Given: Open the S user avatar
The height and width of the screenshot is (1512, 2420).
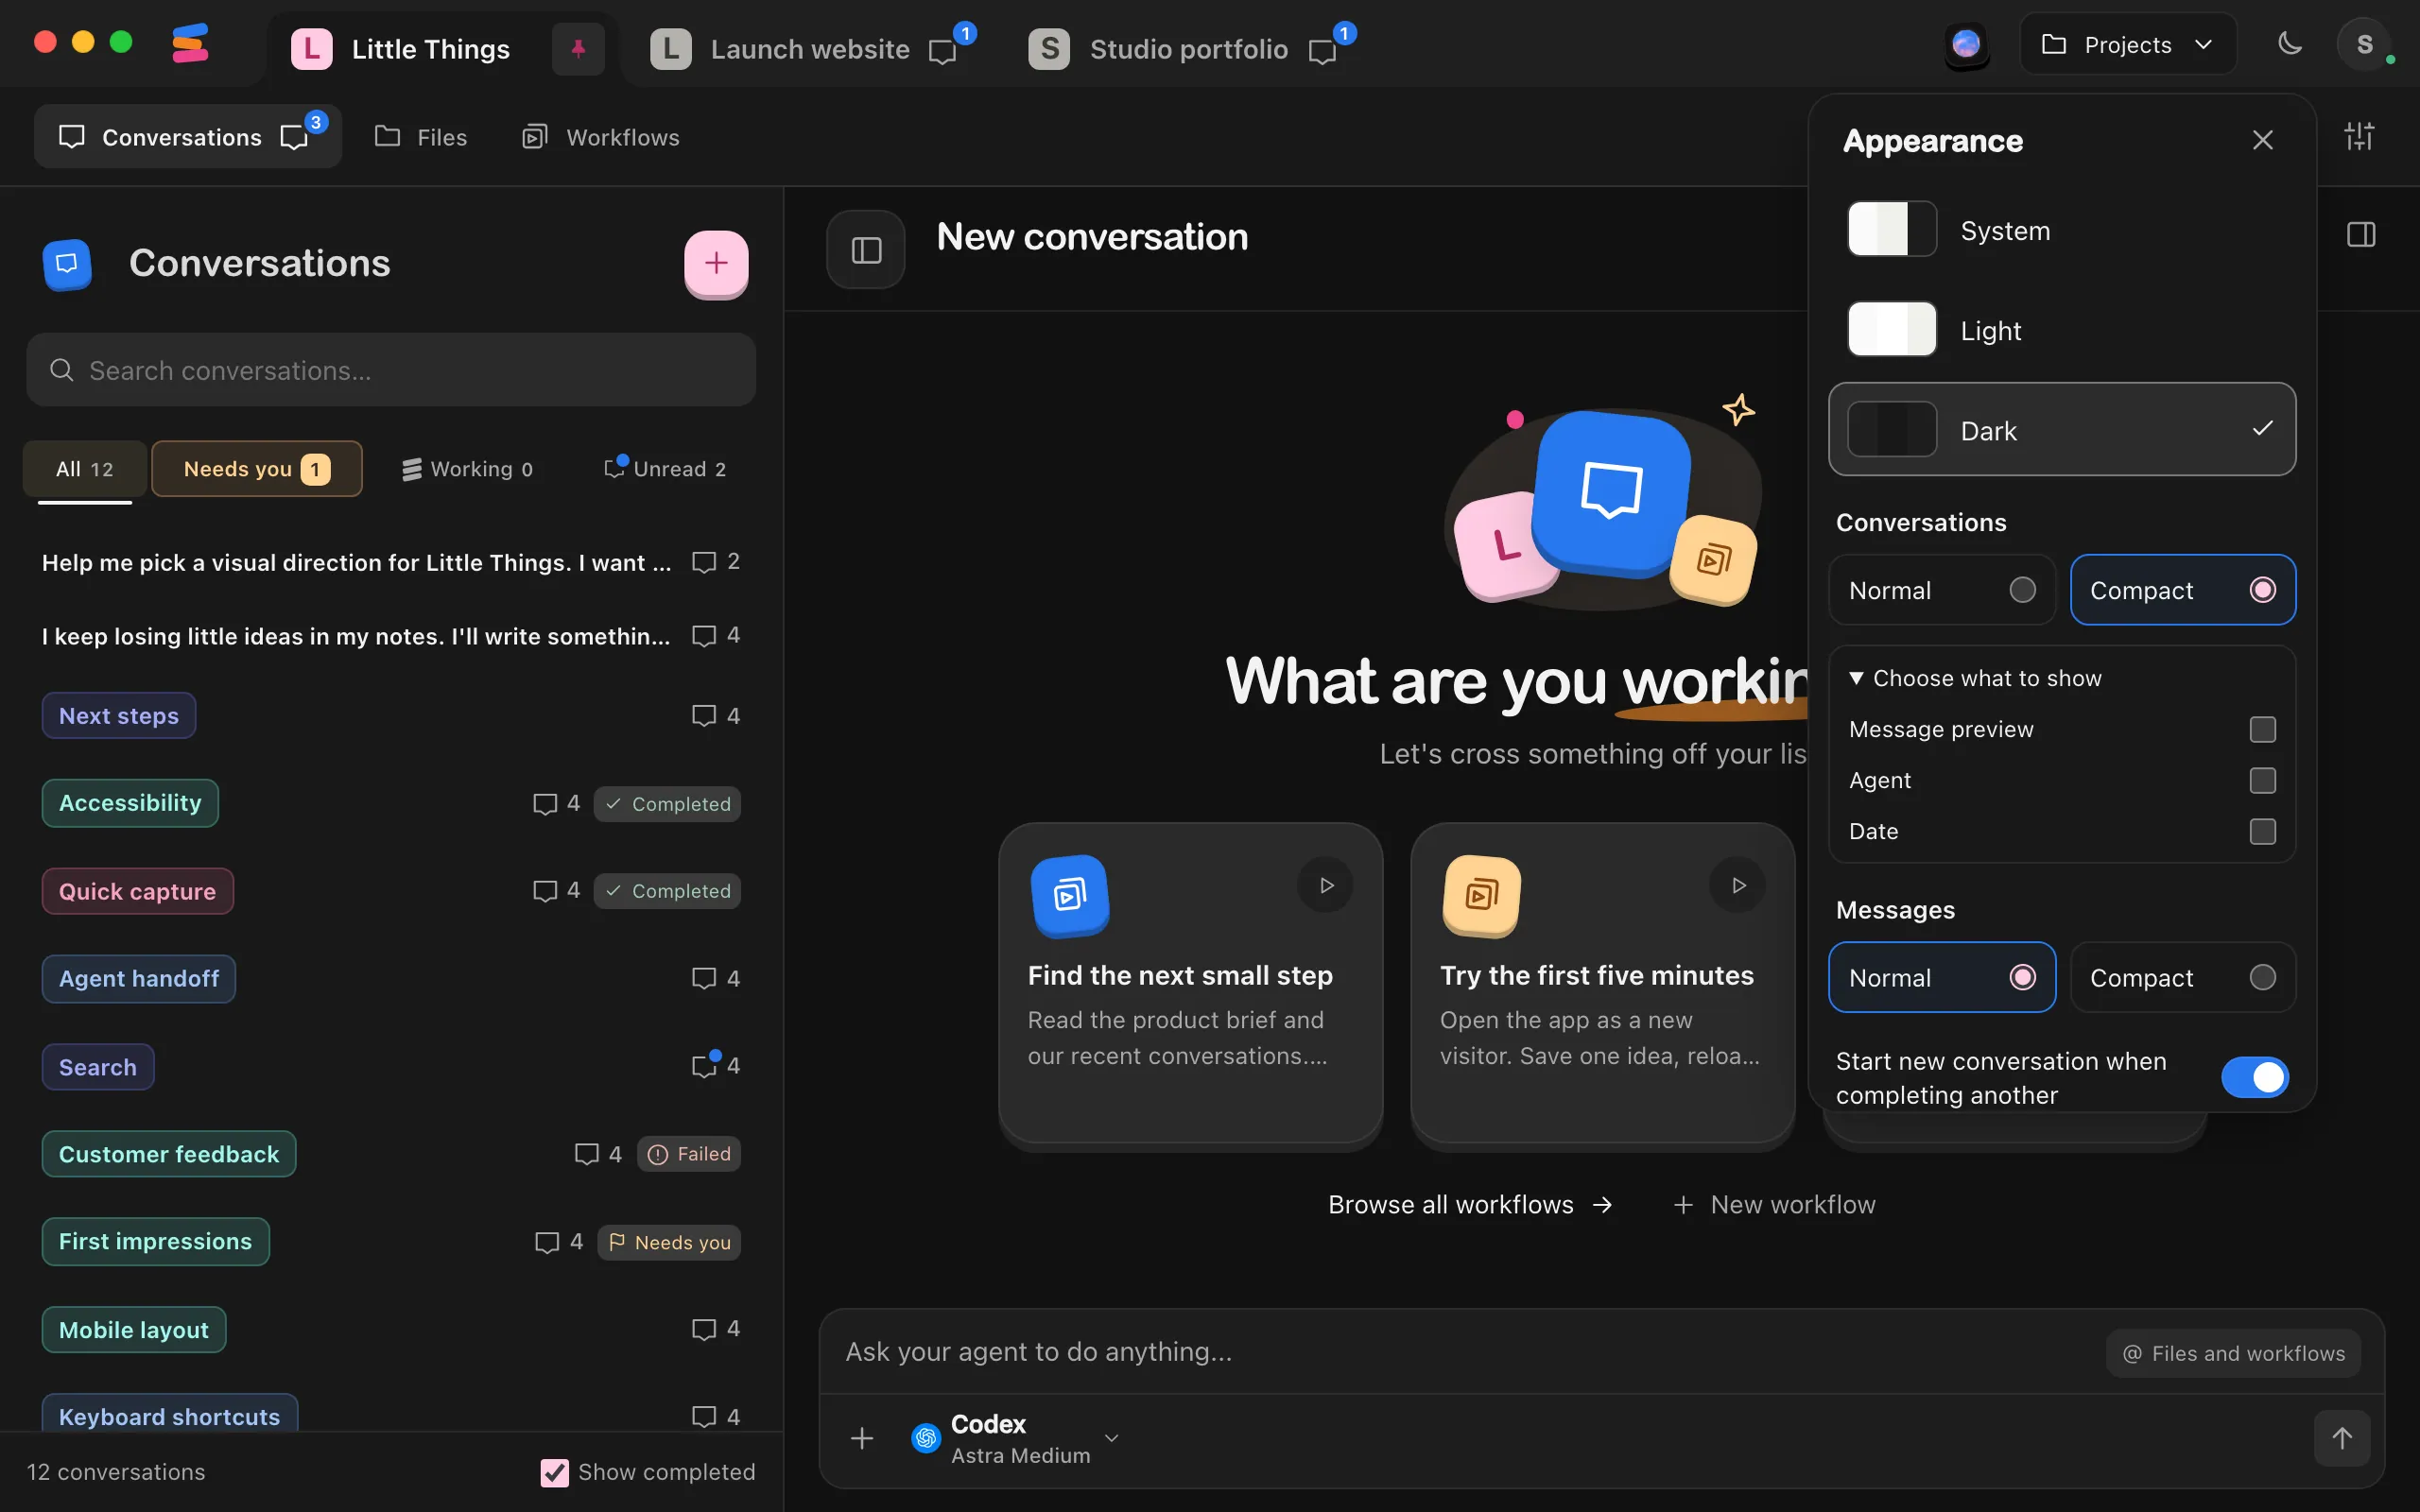Looking at the screenshot, I should coord(2364,44).
